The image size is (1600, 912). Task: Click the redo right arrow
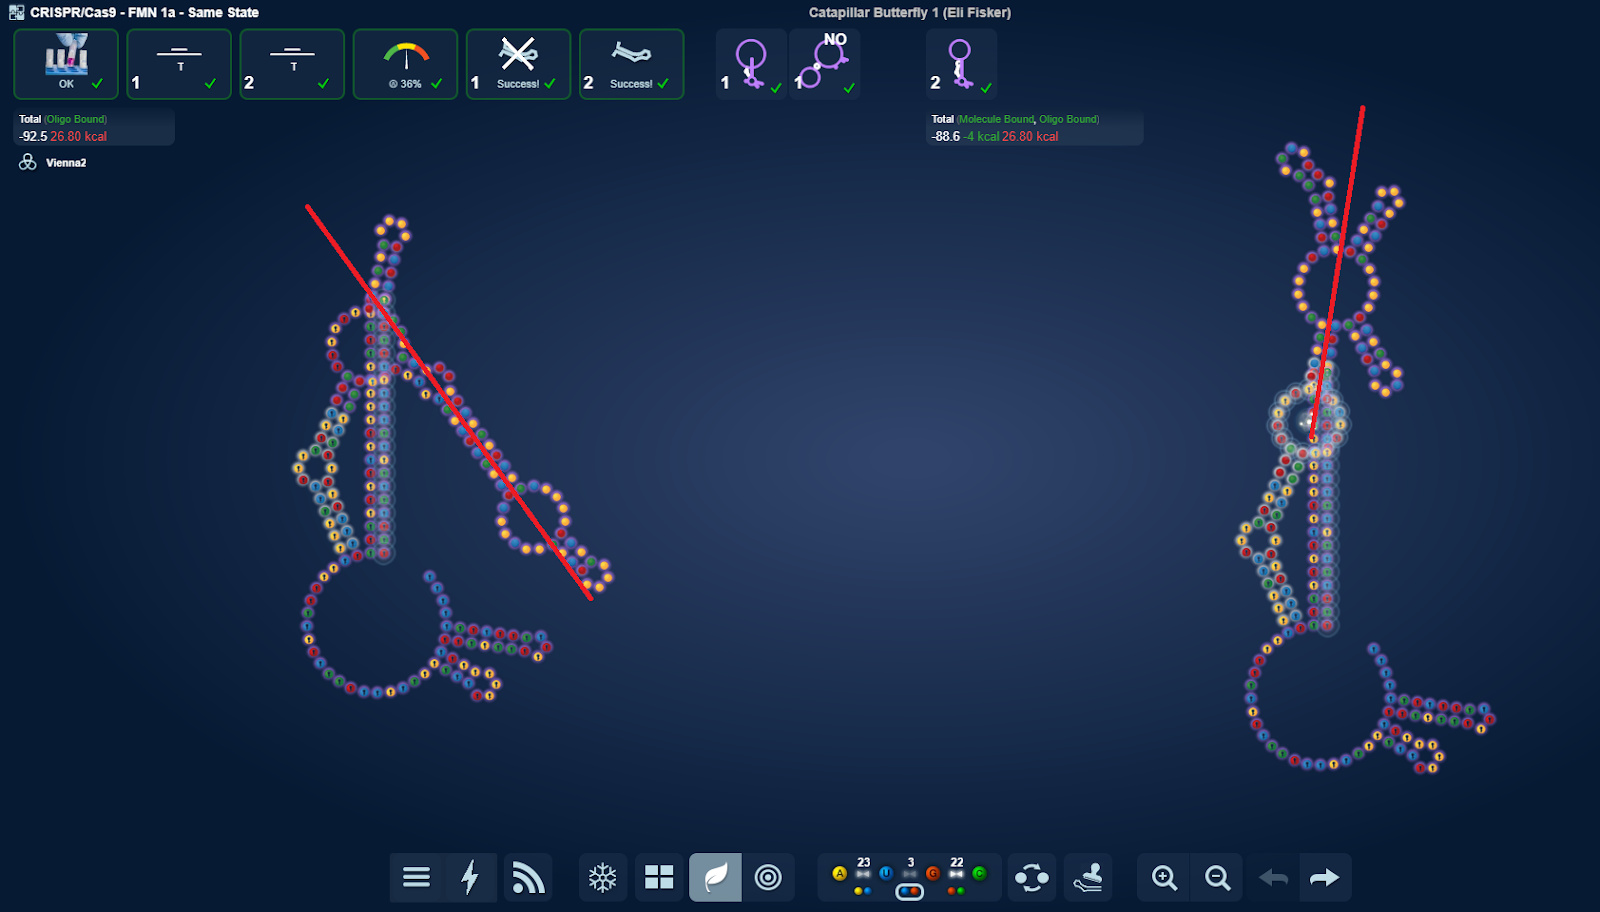(x=1324, y=878)
